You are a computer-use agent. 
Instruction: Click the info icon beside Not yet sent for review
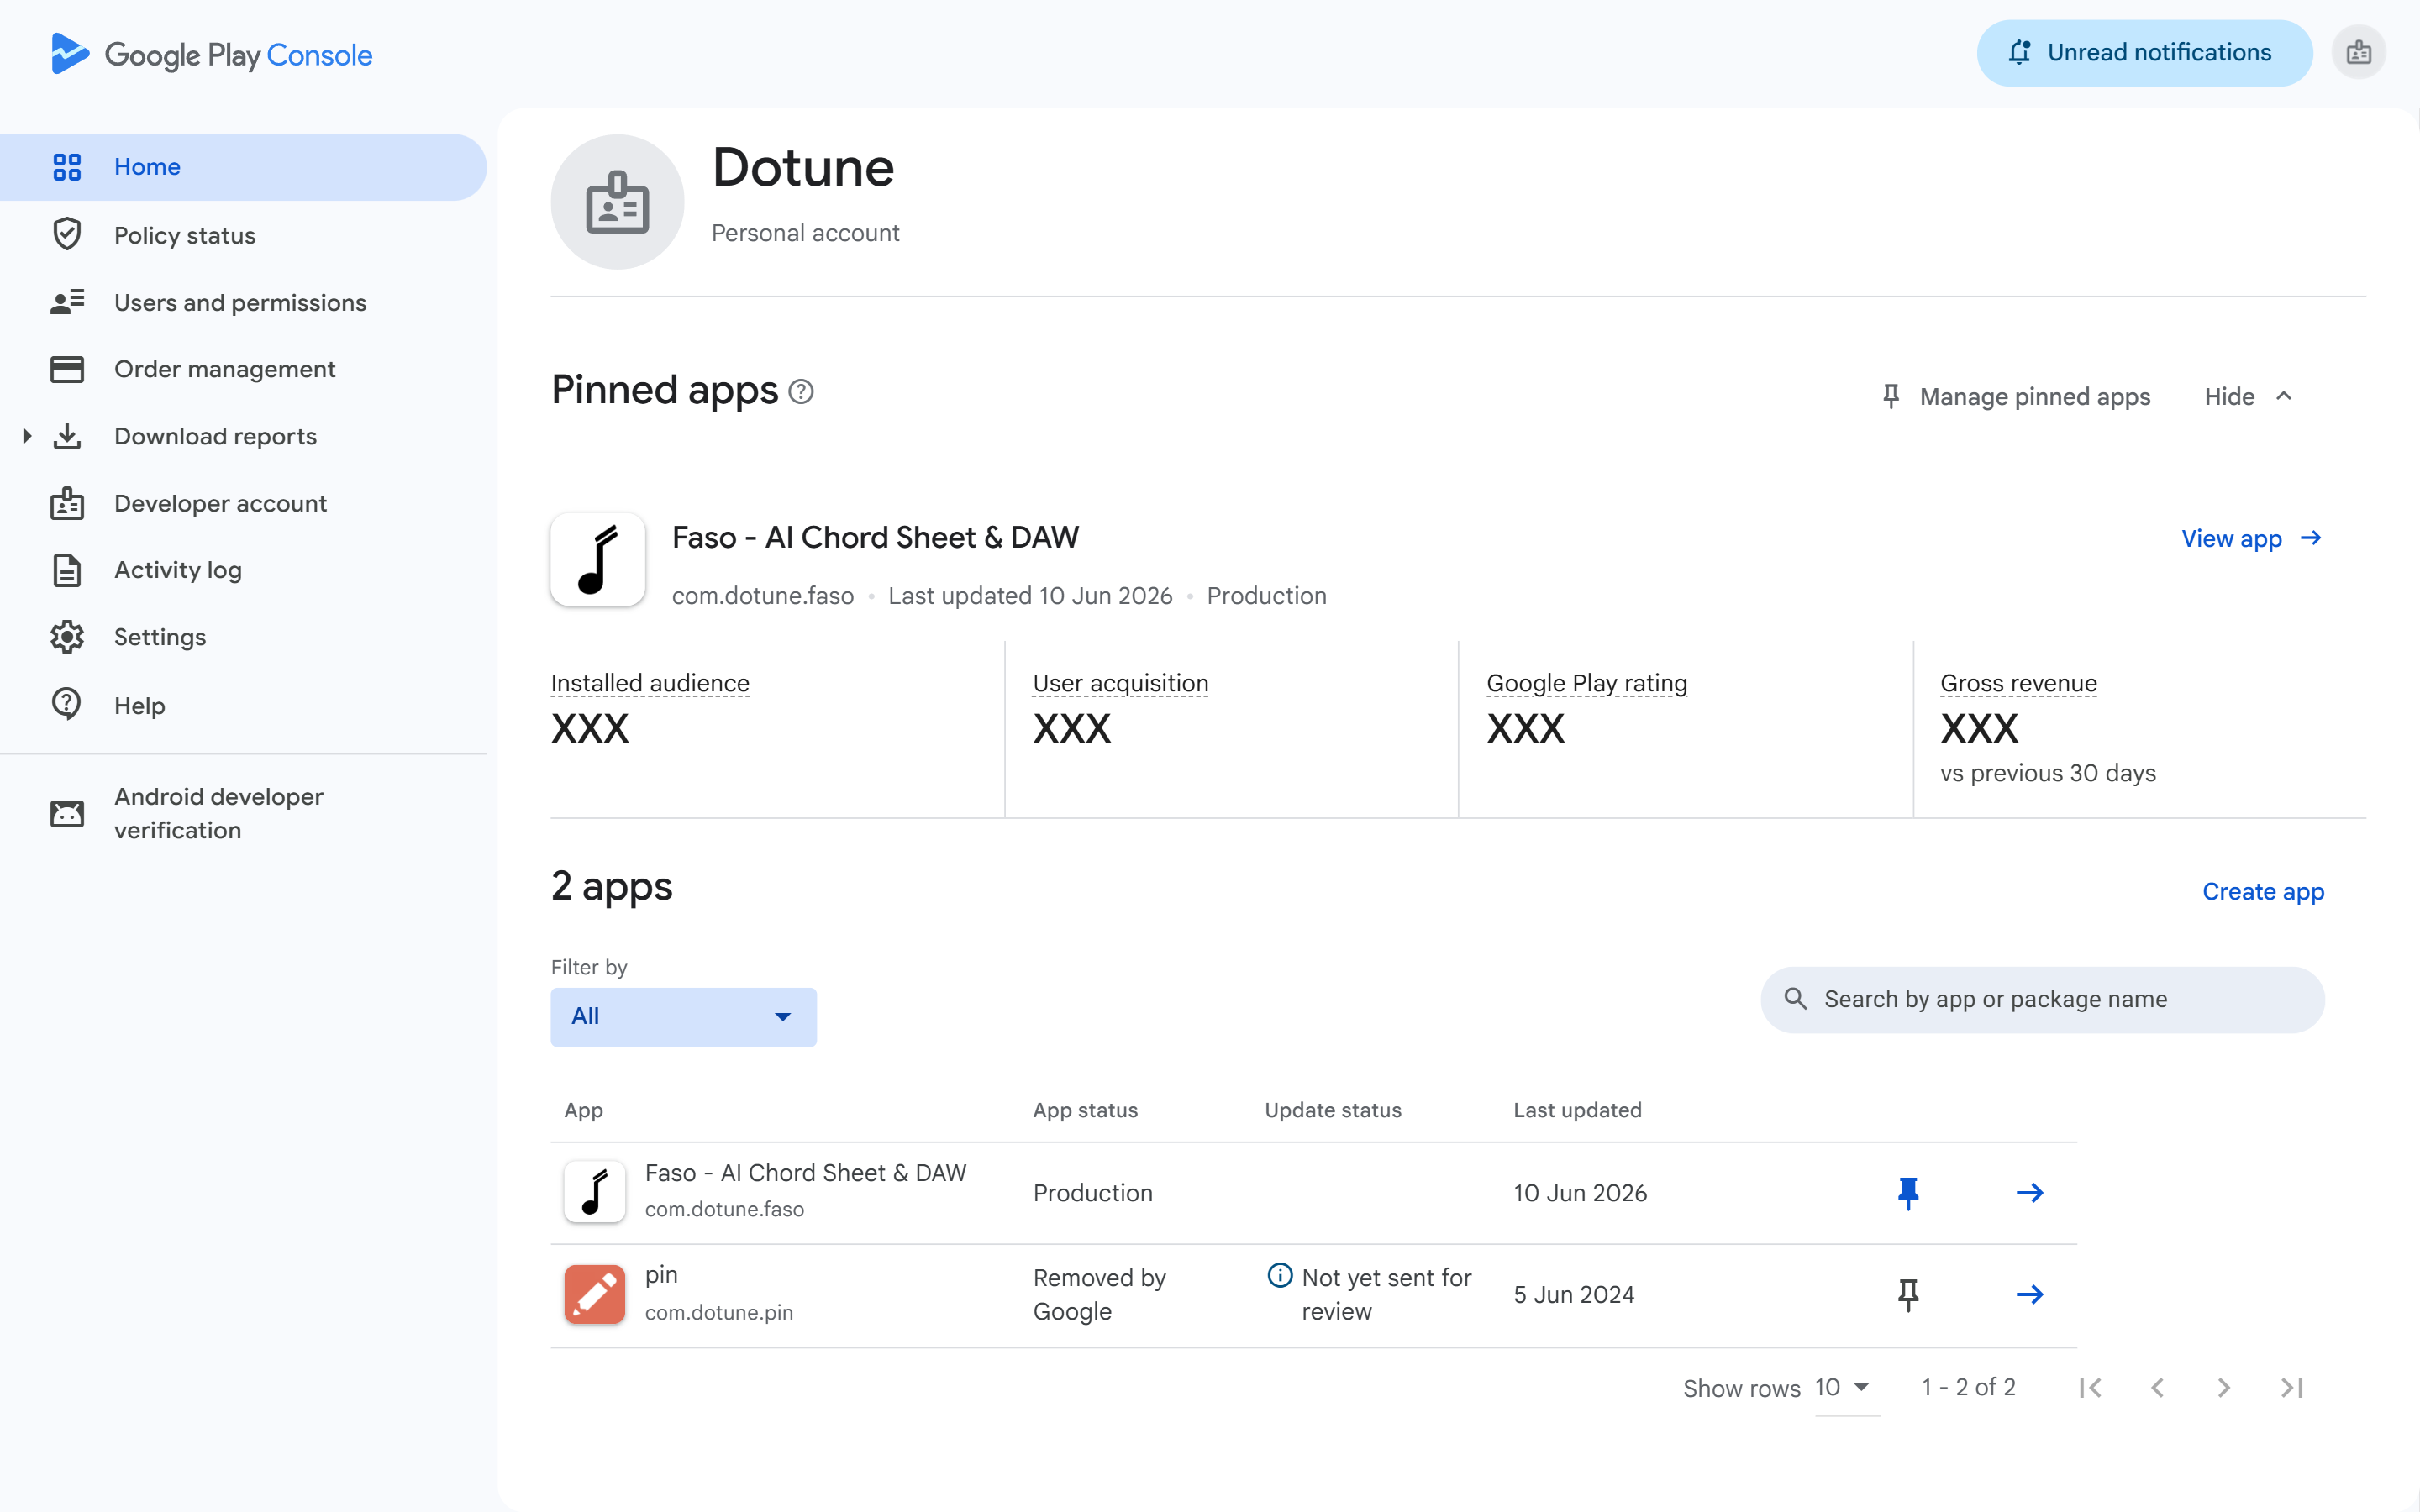coord(1280,1275)
